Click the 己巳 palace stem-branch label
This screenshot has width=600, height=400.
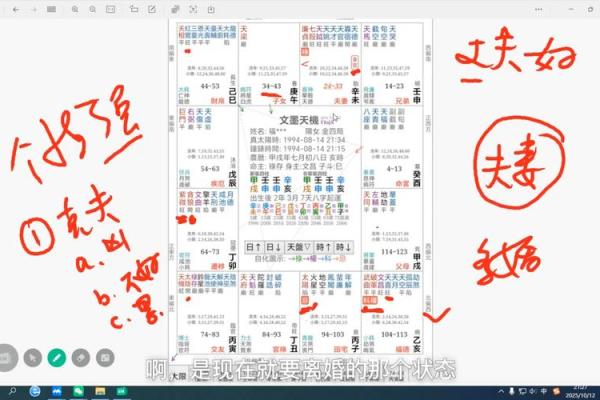click(x=232, y=96)
